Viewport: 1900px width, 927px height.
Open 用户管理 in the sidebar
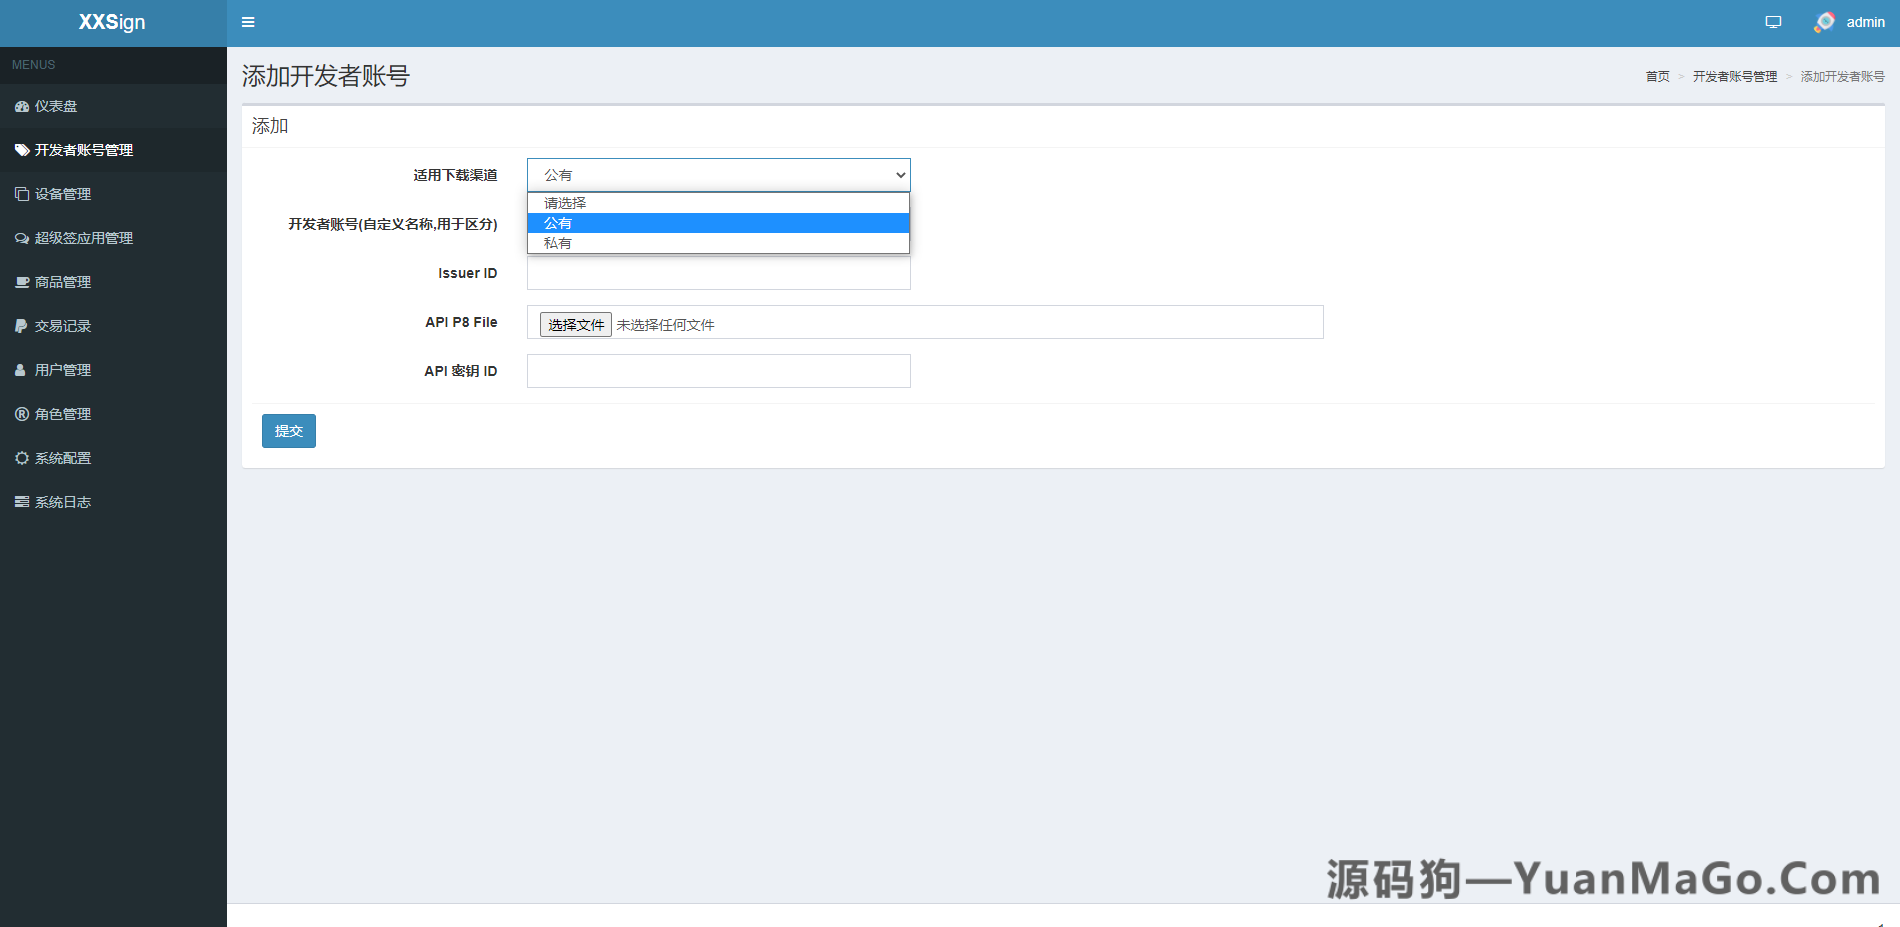point(63,370)
